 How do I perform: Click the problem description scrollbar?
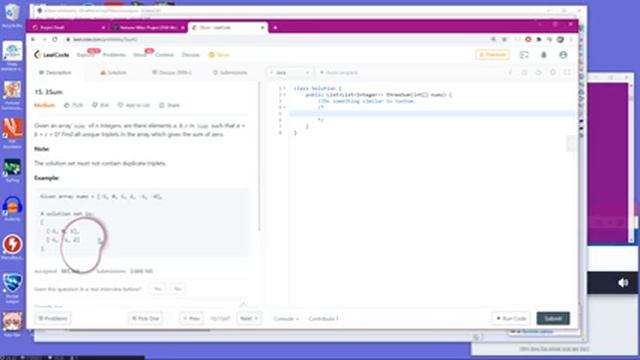pos(259,157)
